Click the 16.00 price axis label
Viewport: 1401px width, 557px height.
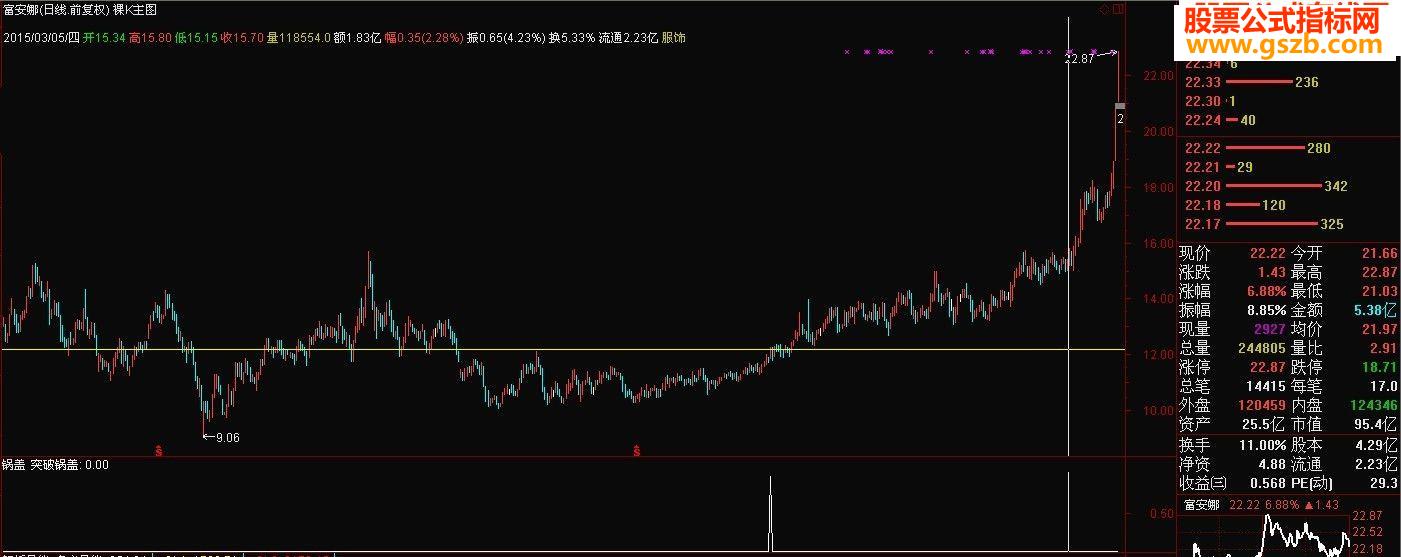(1159, 243)
